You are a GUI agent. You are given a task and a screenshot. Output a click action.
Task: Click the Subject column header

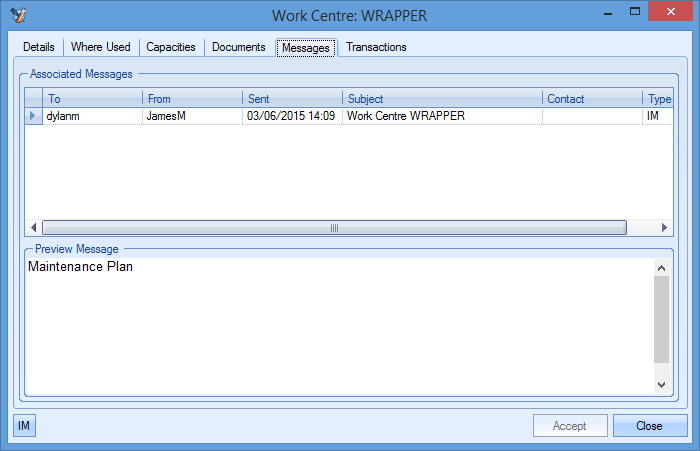pos(442,99)
